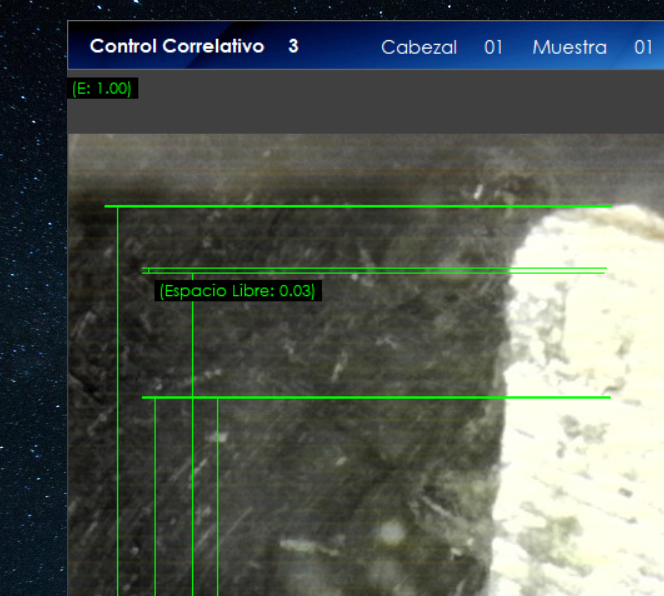Click the gray bar beside E: 1.00

[400, 102]
